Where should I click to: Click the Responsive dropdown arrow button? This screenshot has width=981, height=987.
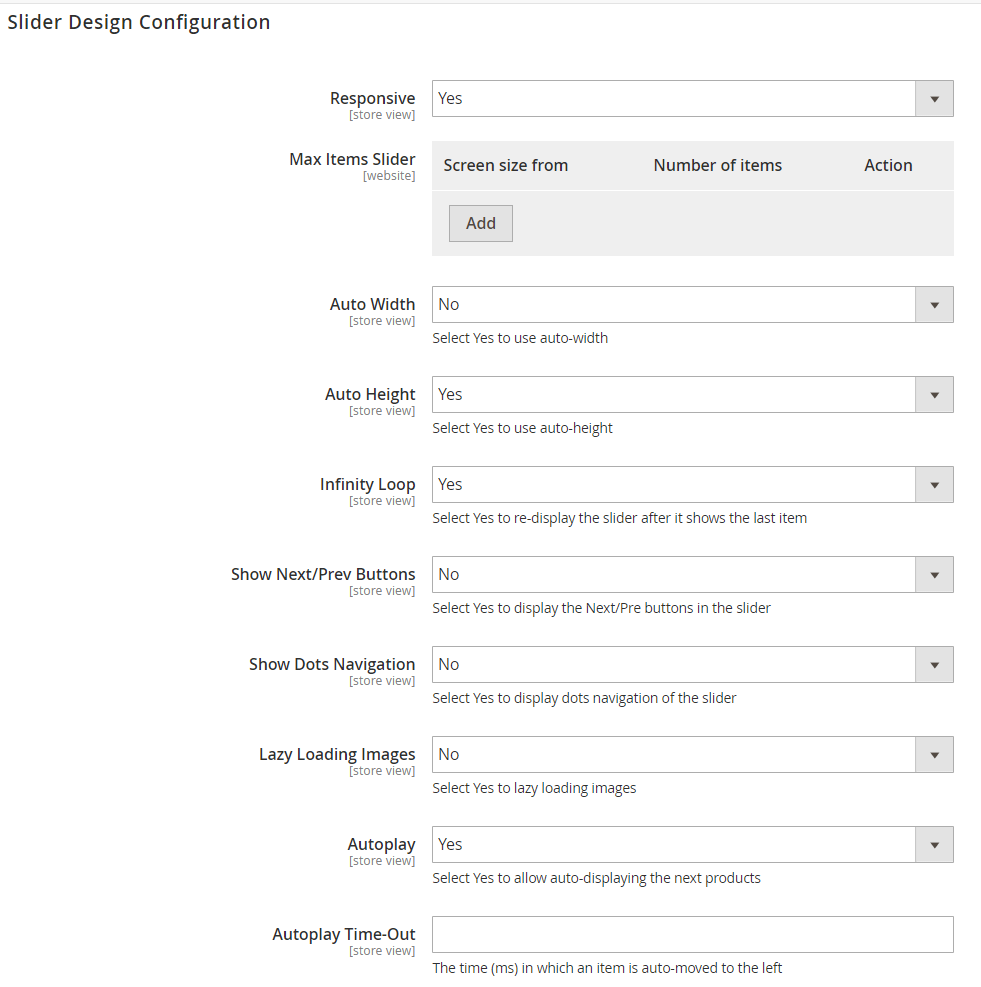pos(934,99)
